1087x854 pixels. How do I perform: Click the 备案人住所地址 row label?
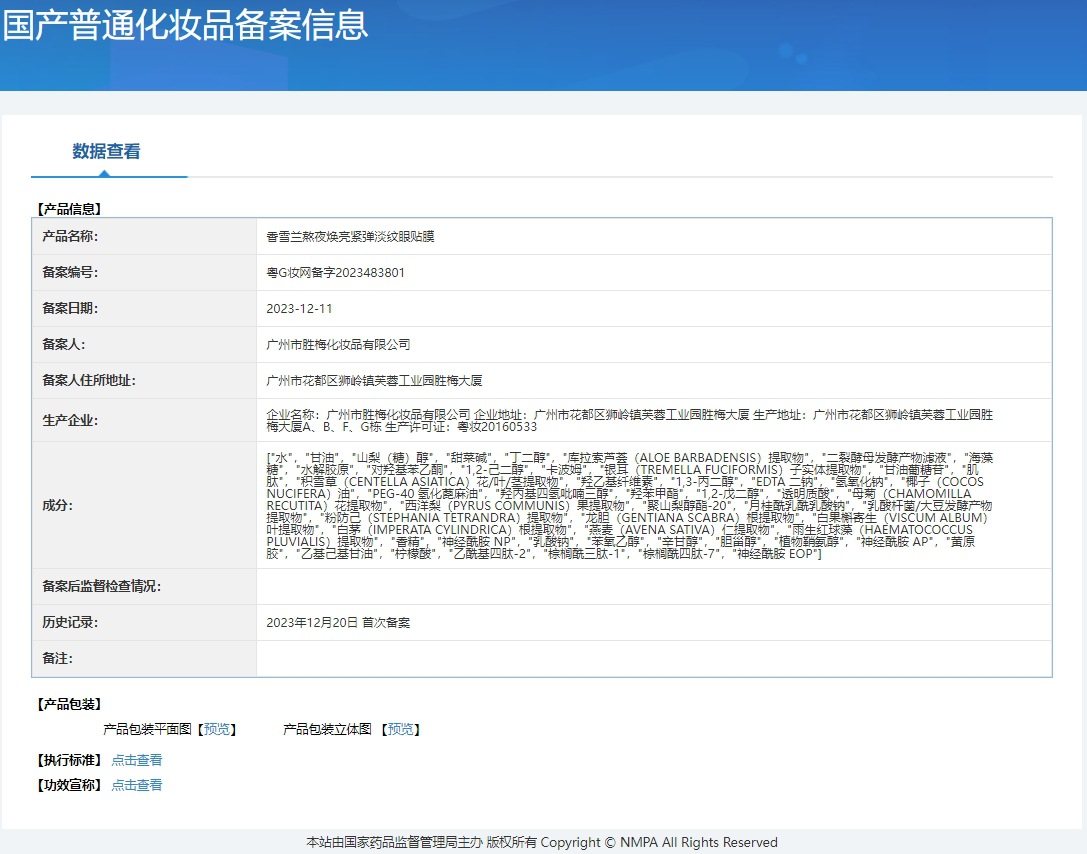pos(89,381)
